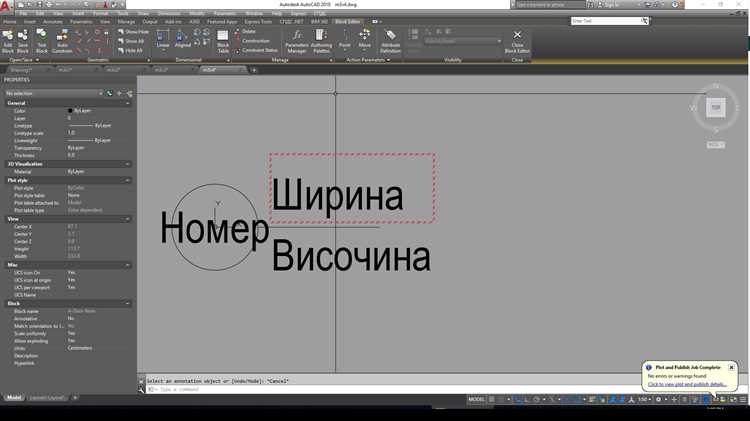Click the Attribute Definition icon
Image resolution: width=750 pixels, height=421 pixels.
click(390, 41)
